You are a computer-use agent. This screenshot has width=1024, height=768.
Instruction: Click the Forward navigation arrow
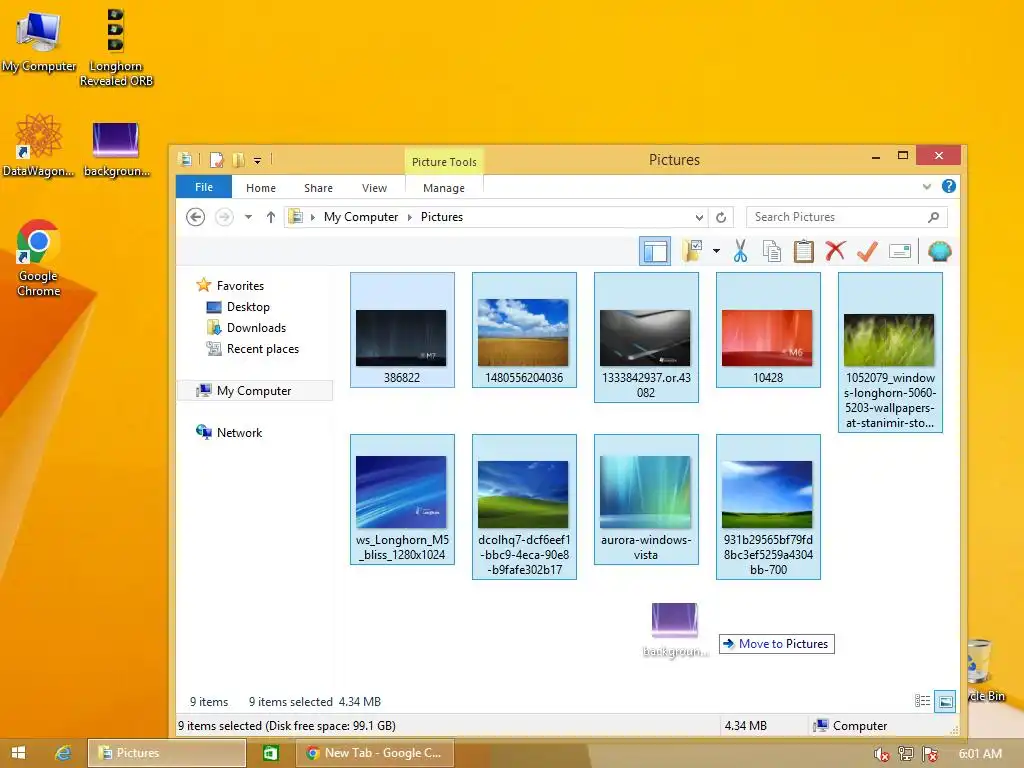tap(224, 217)
